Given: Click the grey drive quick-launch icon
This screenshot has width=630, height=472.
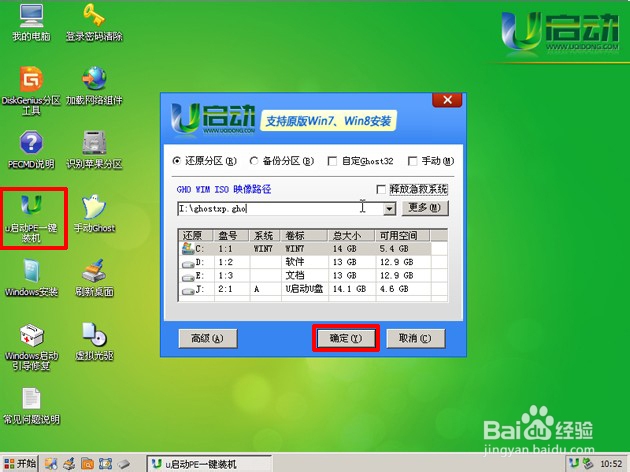Looking at the screenshot, I should 124,464.
